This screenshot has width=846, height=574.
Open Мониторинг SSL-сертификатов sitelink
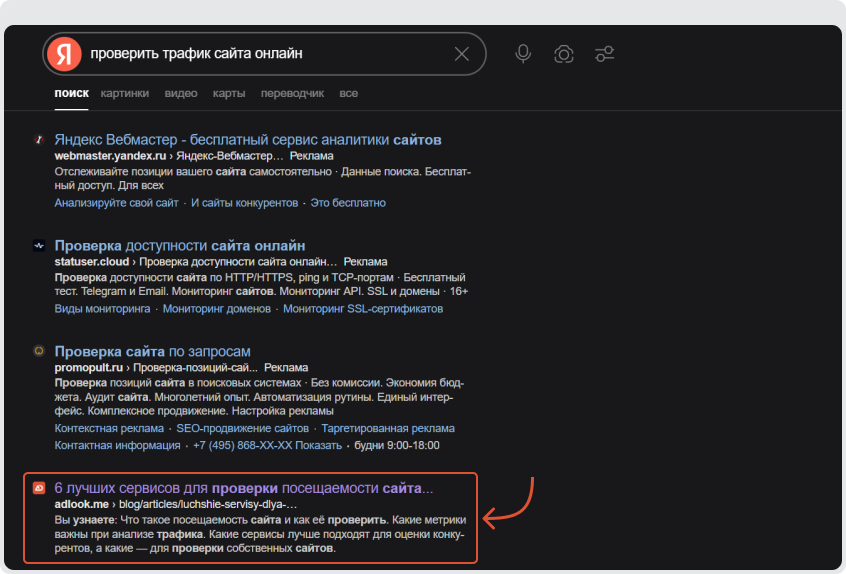(x=363, y=309)
